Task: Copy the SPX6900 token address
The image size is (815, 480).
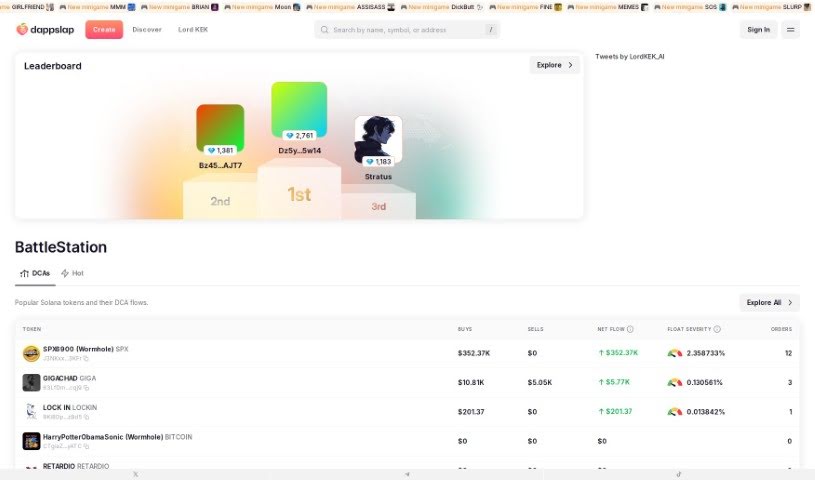Action: (86, 358)
